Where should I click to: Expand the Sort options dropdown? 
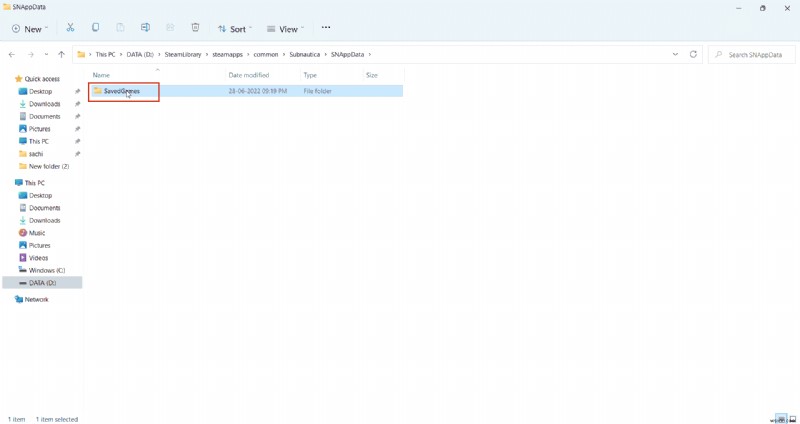coord(234,28)
